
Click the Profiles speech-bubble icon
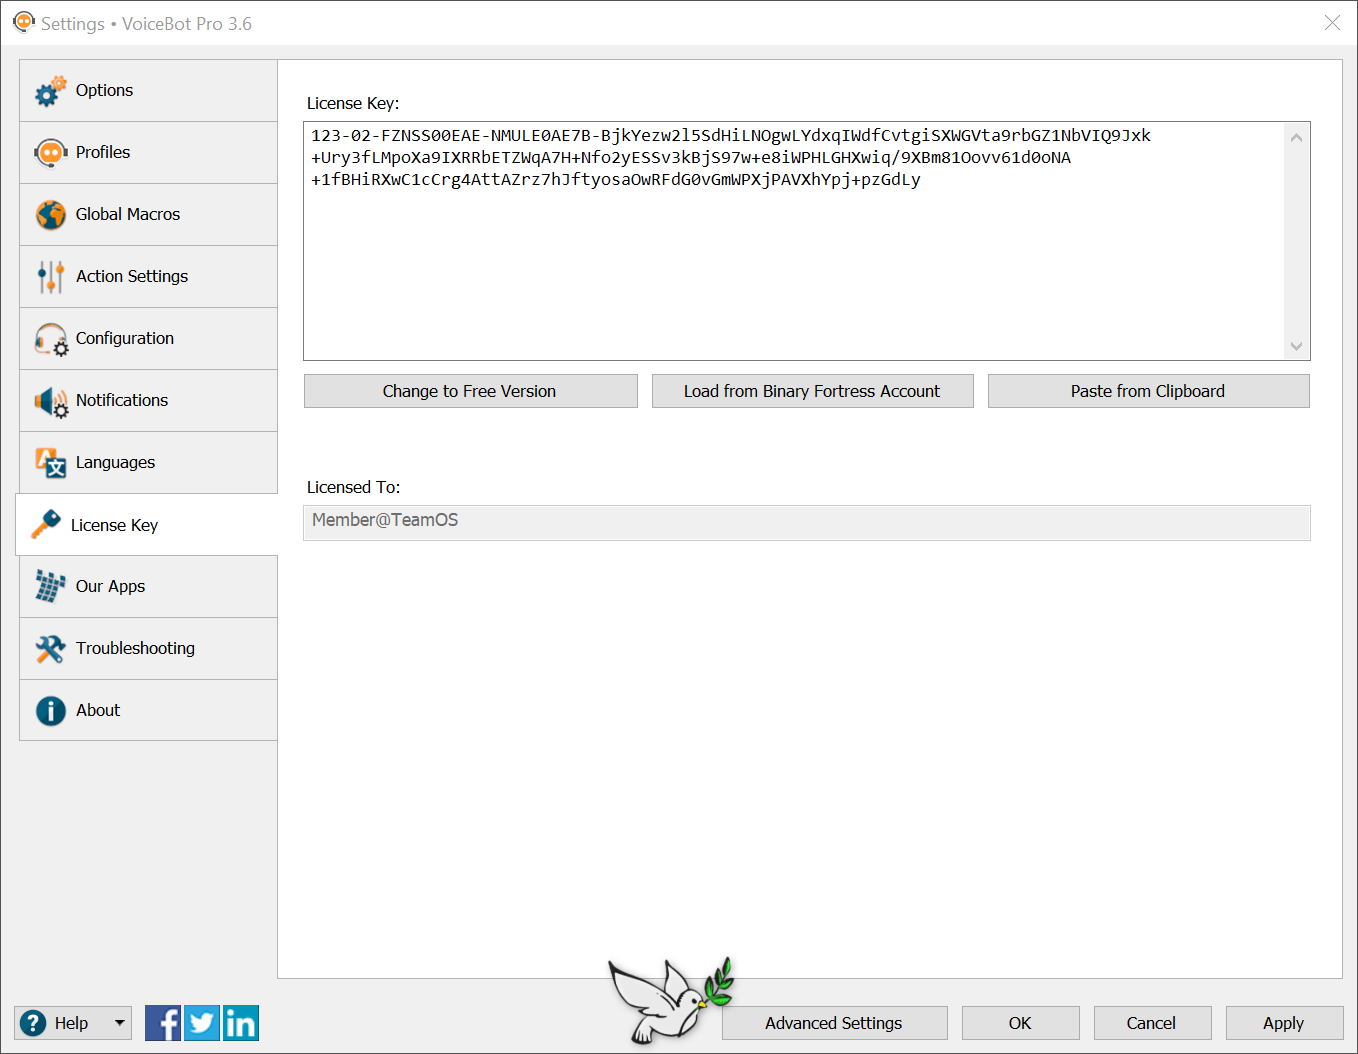[50, 153]
